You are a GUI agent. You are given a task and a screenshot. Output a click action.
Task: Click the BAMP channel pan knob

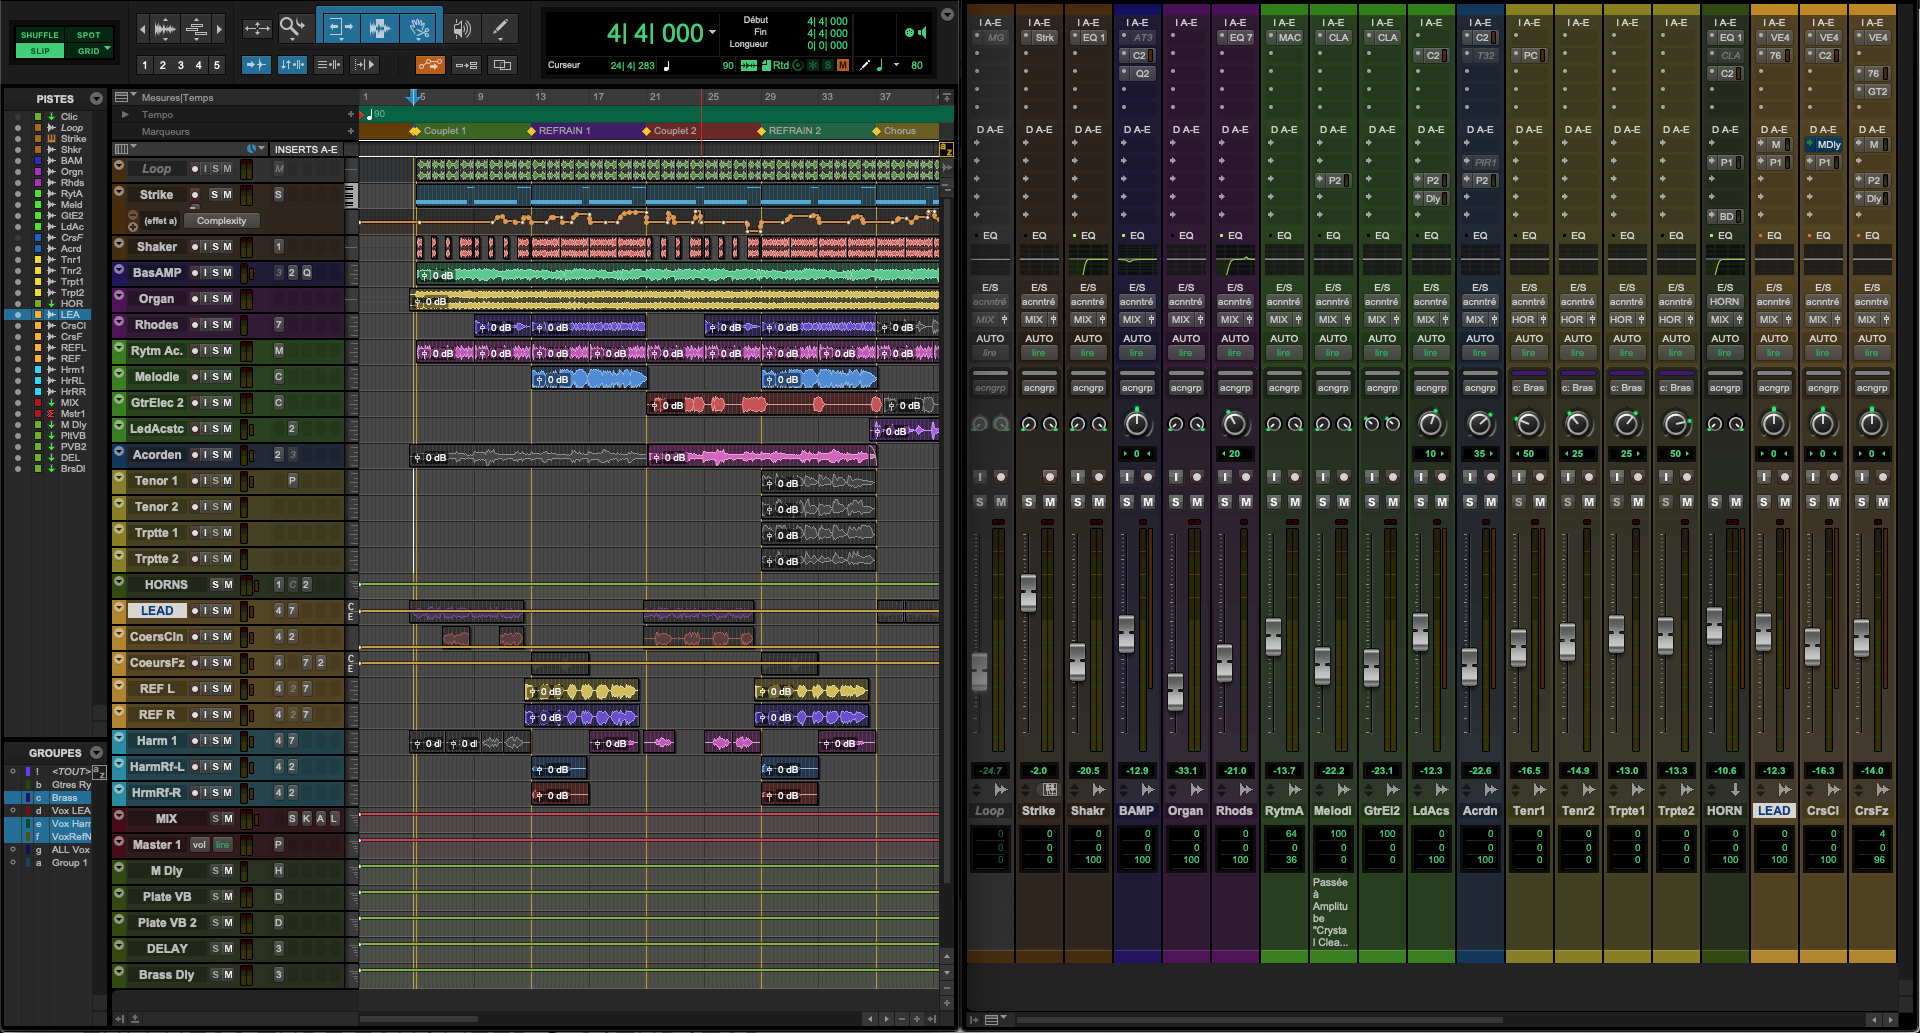pyautogui.click(x=1137, y=424)
